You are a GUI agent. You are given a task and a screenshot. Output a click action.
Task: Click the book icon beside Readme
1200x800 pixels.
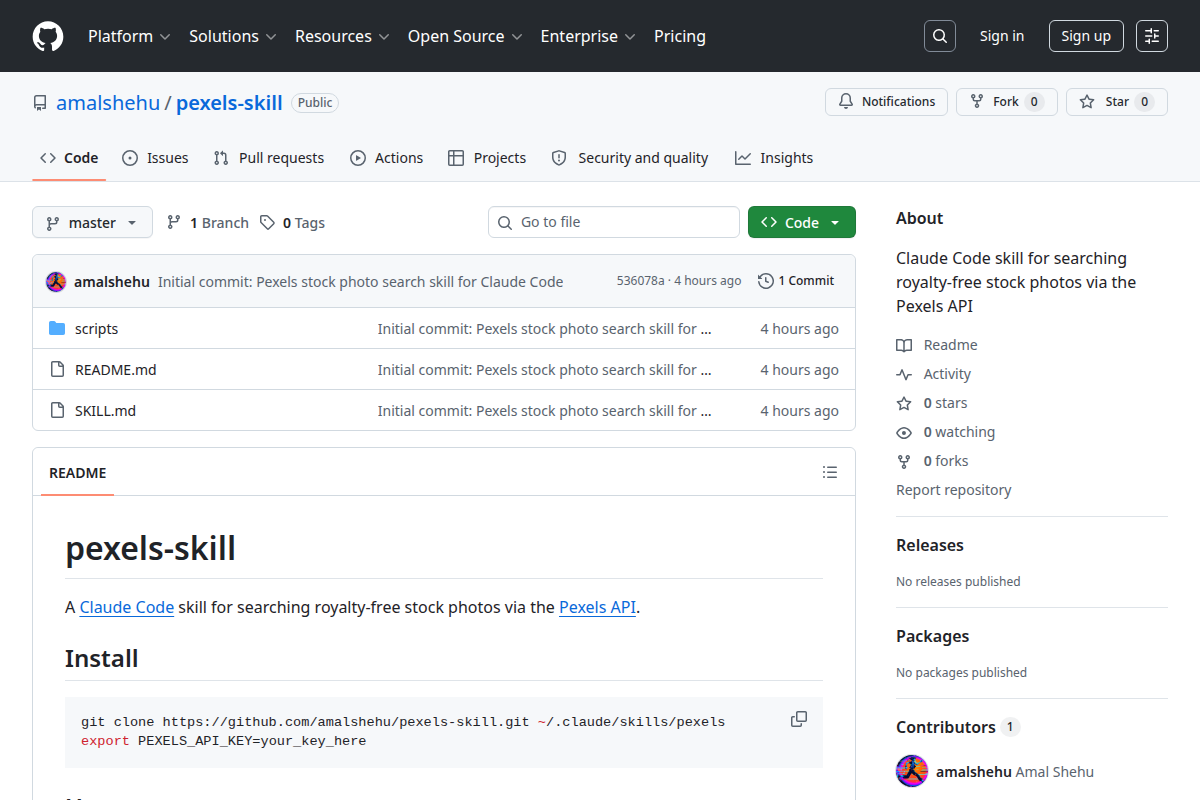904,345
